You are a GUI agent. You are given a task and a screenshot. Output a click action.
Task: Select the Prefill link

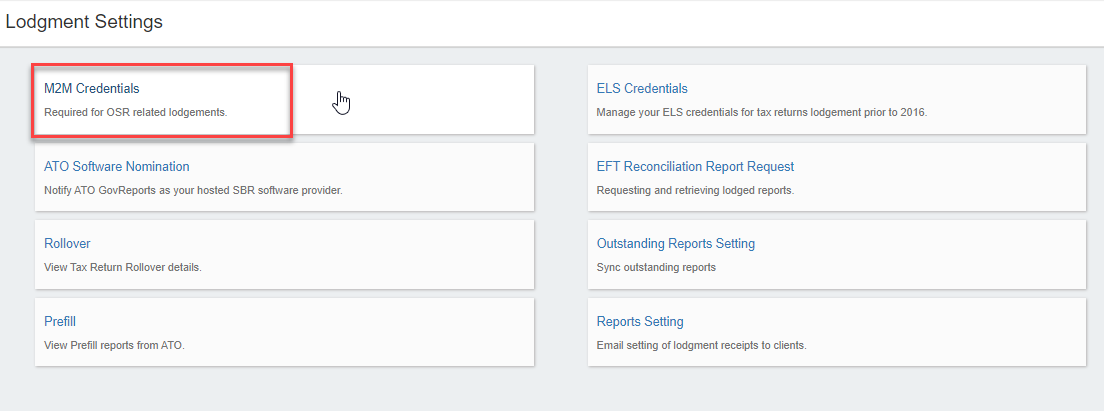(60, 322)
